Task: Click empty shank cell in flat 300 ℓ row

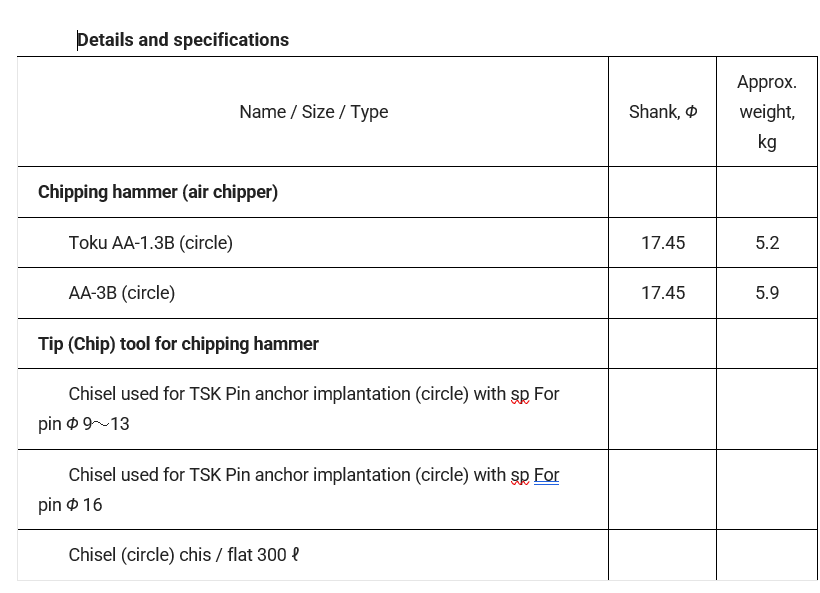Action: [662, 555]
